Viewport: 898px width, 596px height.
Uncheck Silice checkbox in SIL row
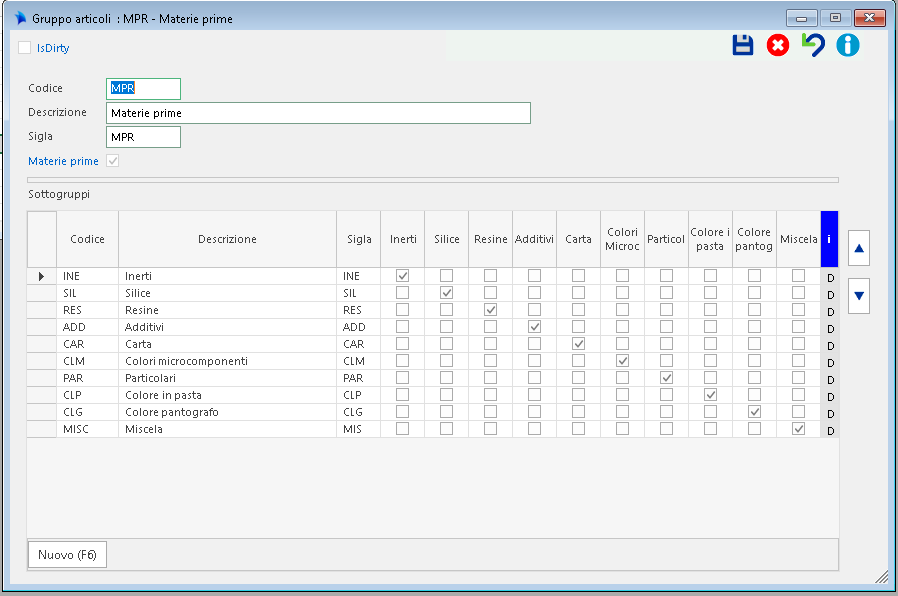tap(447, 293)
